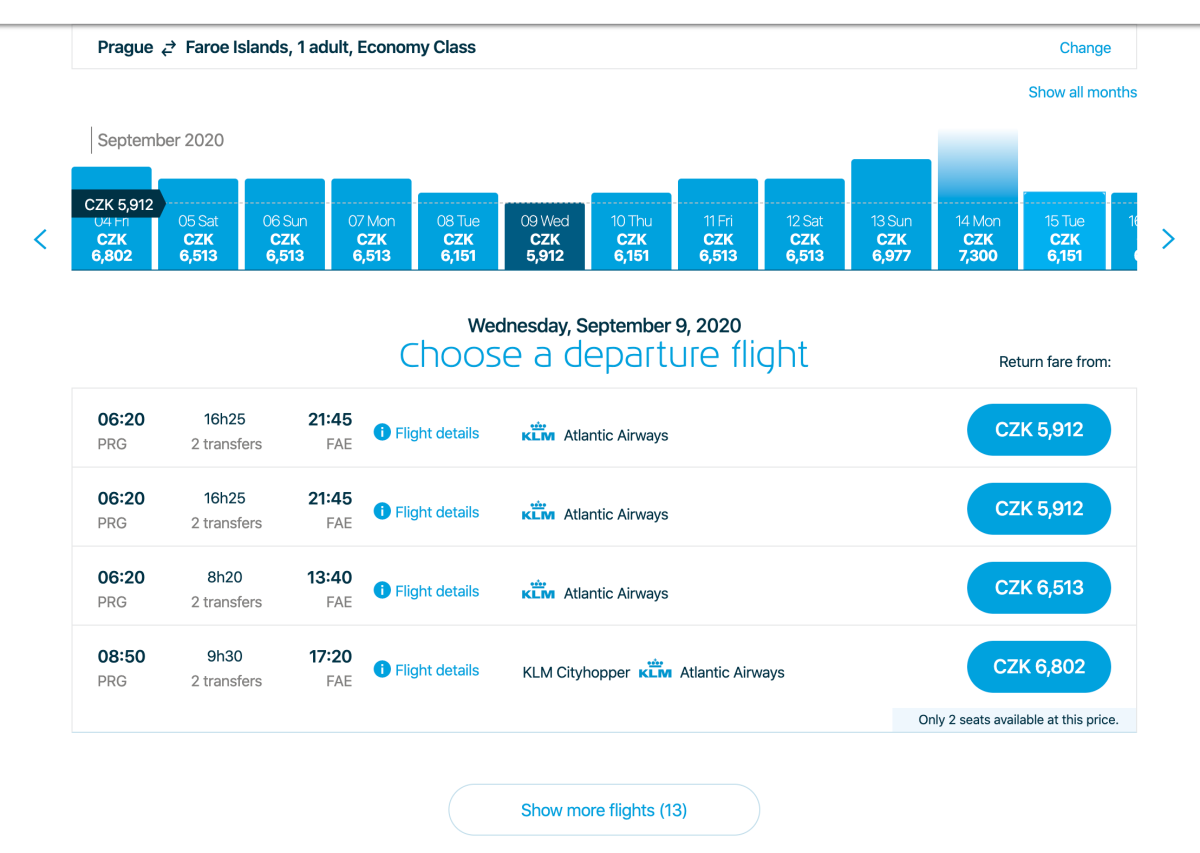The height and width of the screenshot is (853, 1200).
Task: Open Show all months view
Action: click(1082, 92)
